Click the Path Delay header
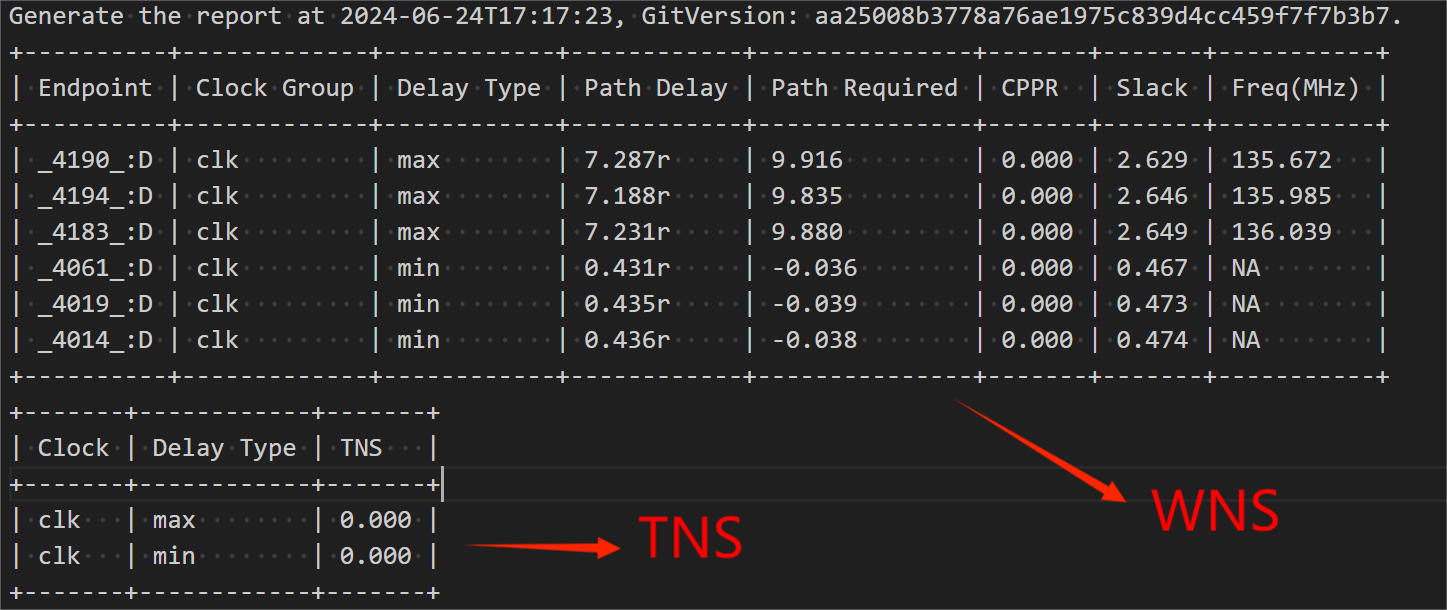This screenshot has width=1447, height=610. 656,88
